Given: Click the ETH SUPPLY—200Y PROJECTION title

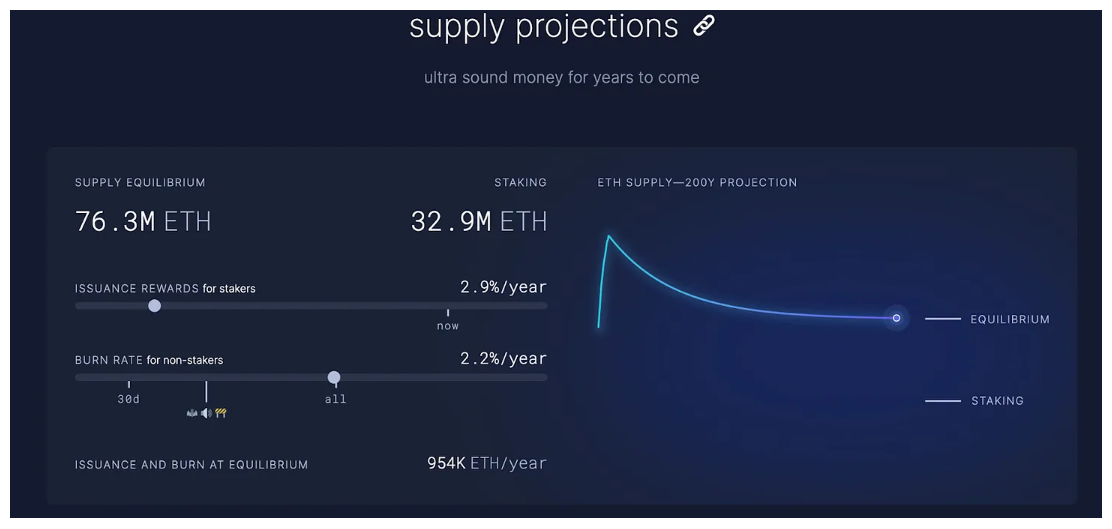Looking at the screenshot, I should pos(697,183).
